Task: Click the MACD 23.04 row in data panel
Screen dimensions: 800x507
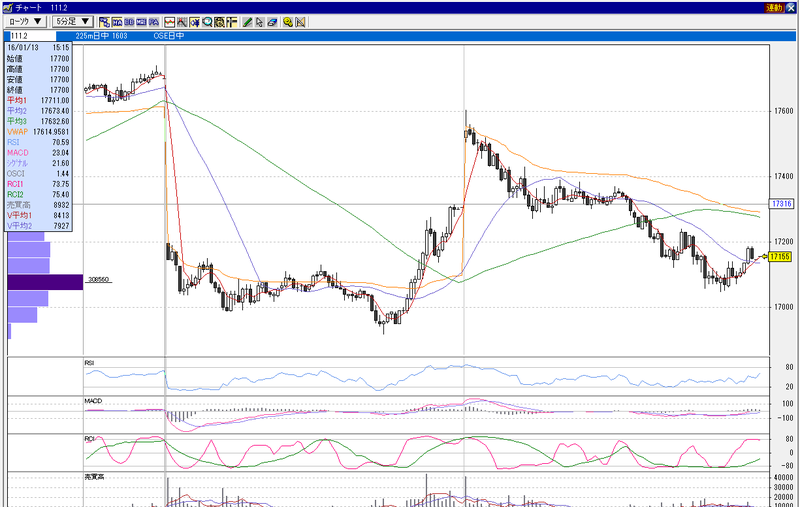Action: pos(38,153)
